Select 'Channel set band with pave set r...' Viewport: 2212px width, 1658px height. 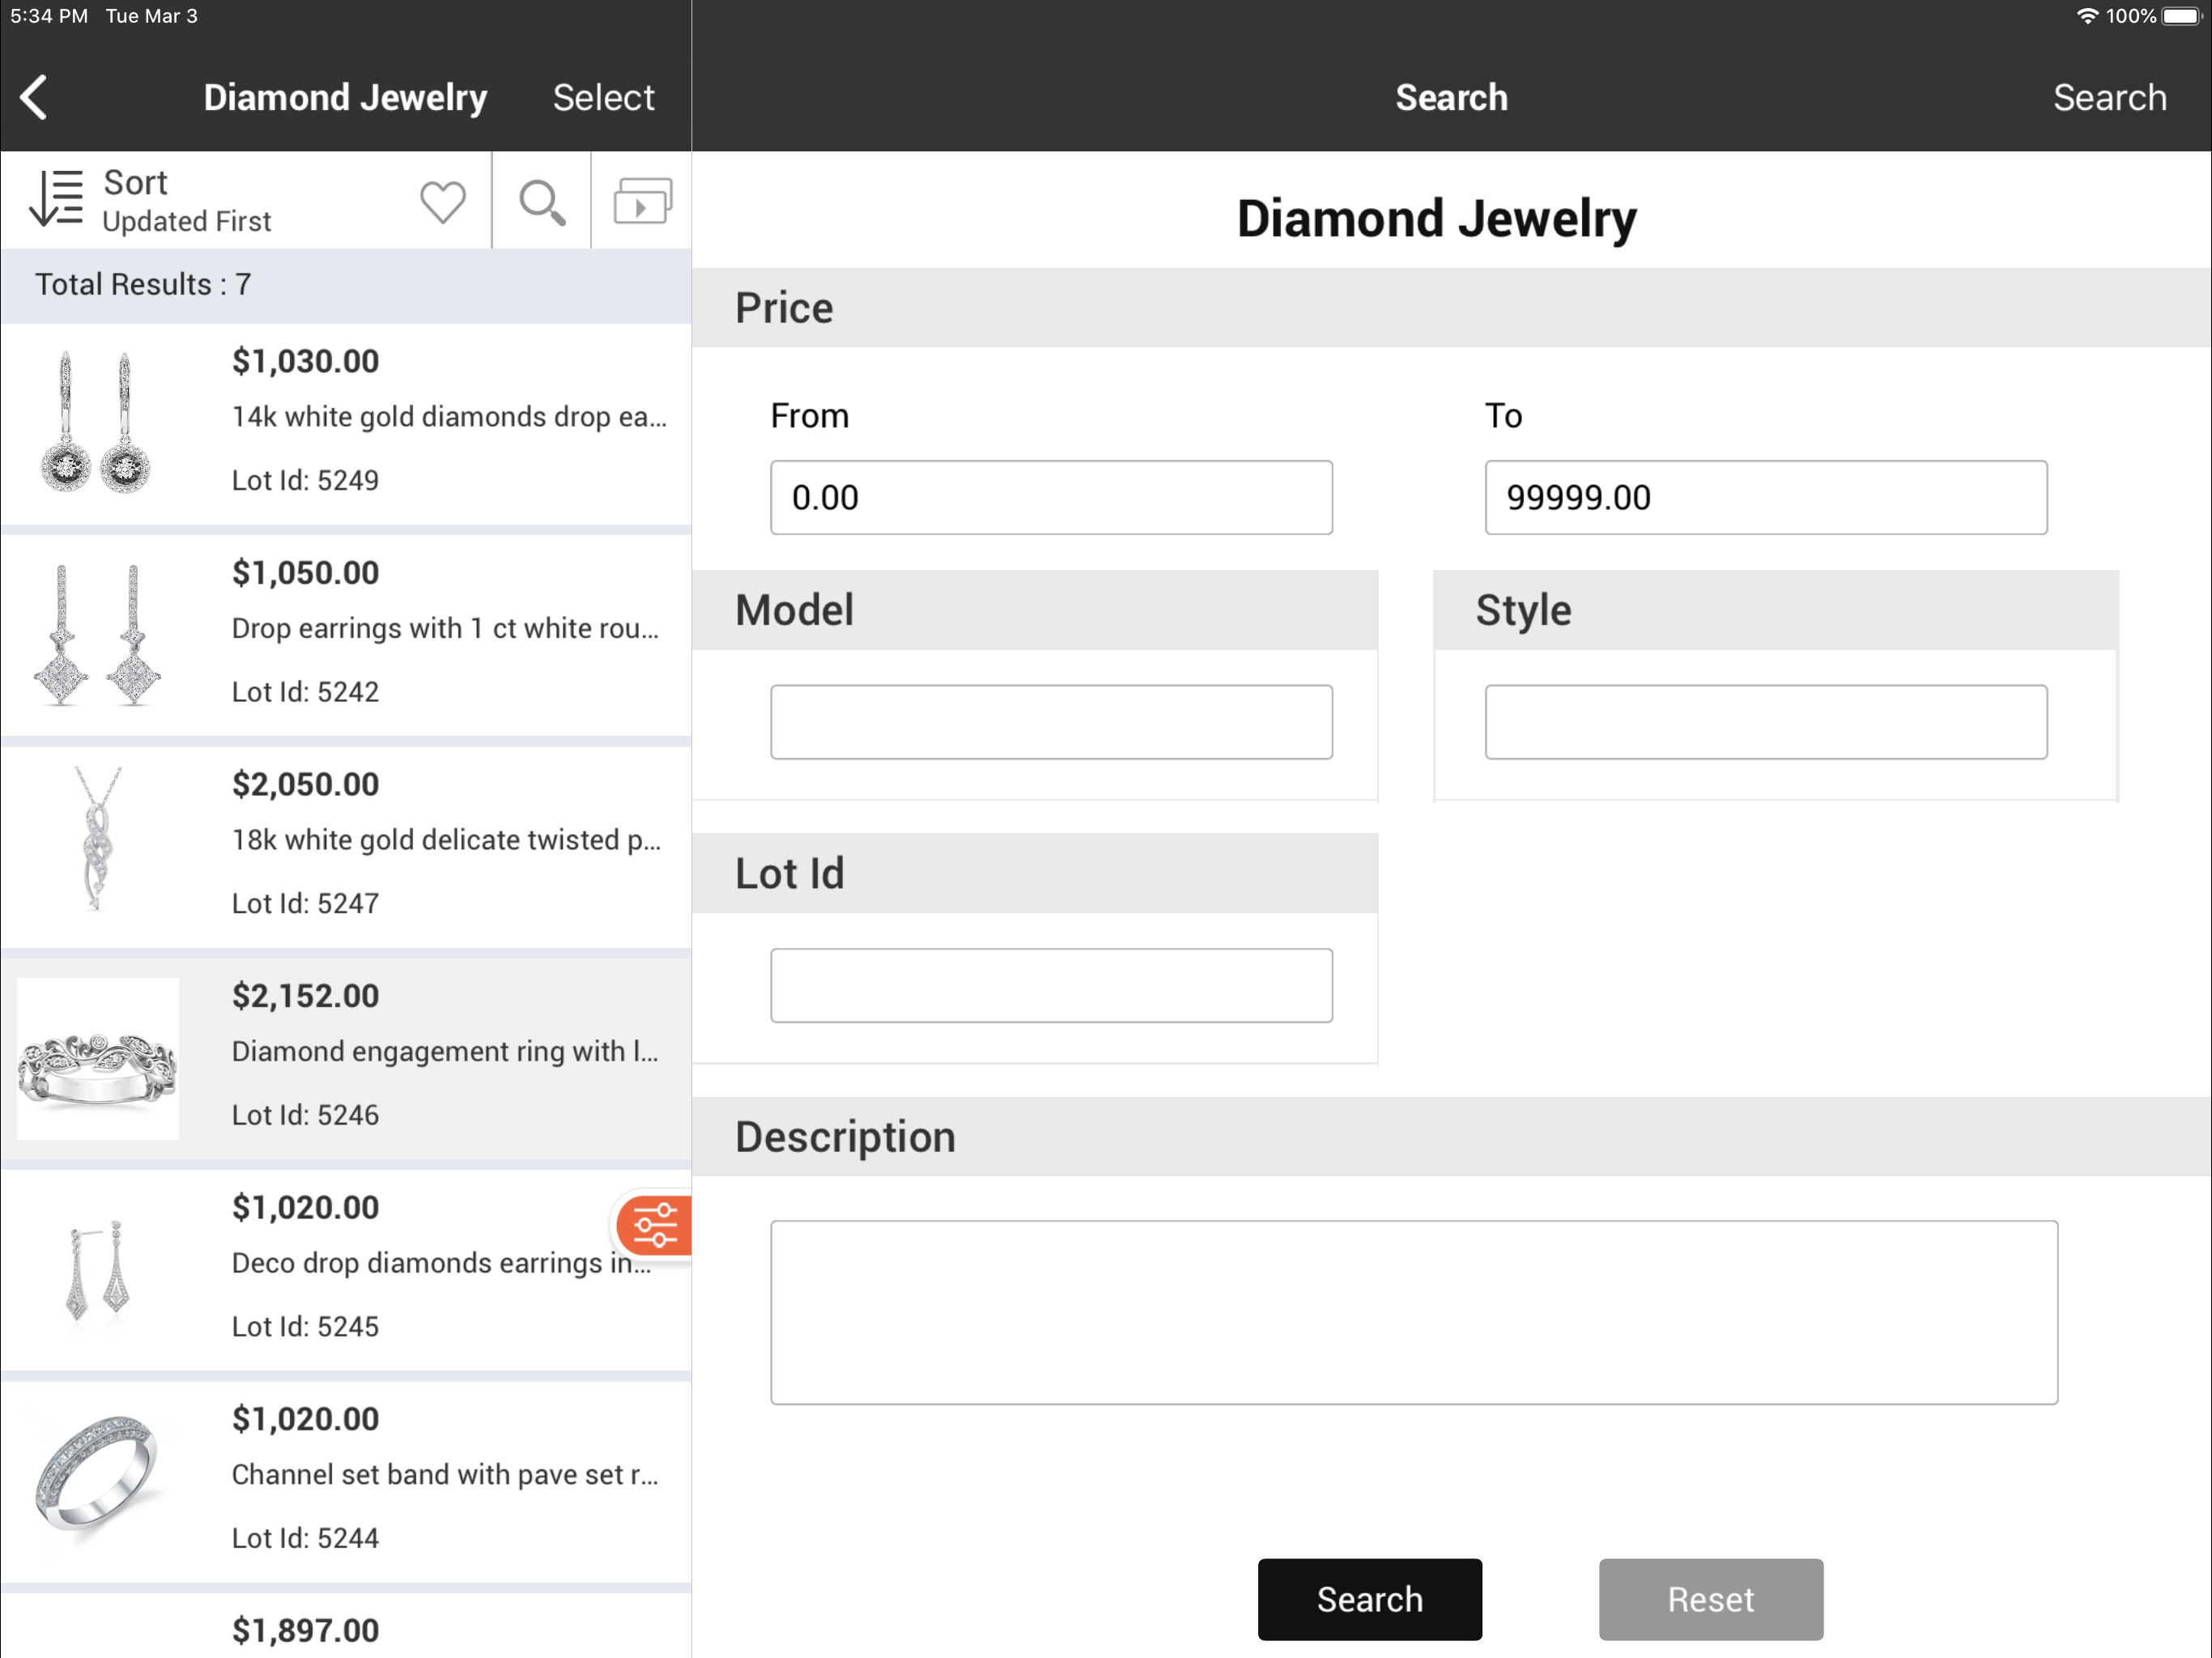(x=445, y=1475)
